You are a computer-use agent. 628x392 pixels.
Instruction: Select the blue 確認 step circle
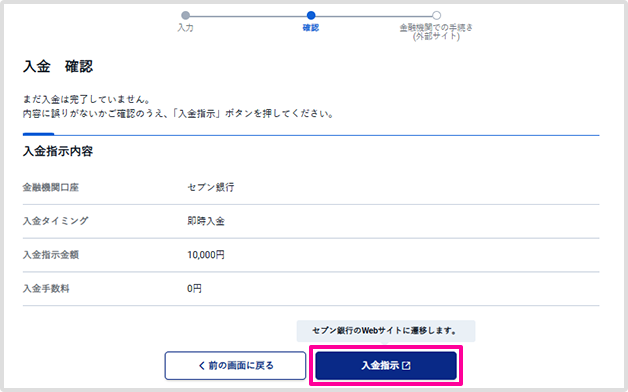(x=311, y=16)
